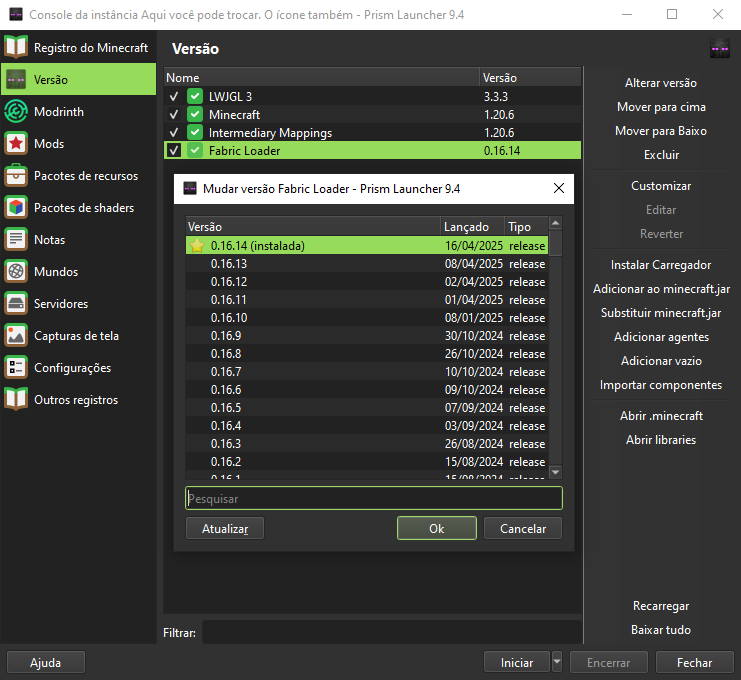Image resolution: width=741 pixels, height=680 pixels.
Task: Click the Iniciar button
Action: pos(517,663)
